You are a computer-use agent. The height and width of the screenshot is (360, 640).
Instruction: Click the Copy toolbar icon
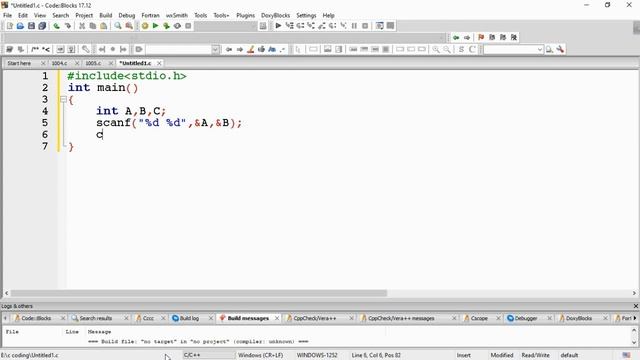(93, 26)
